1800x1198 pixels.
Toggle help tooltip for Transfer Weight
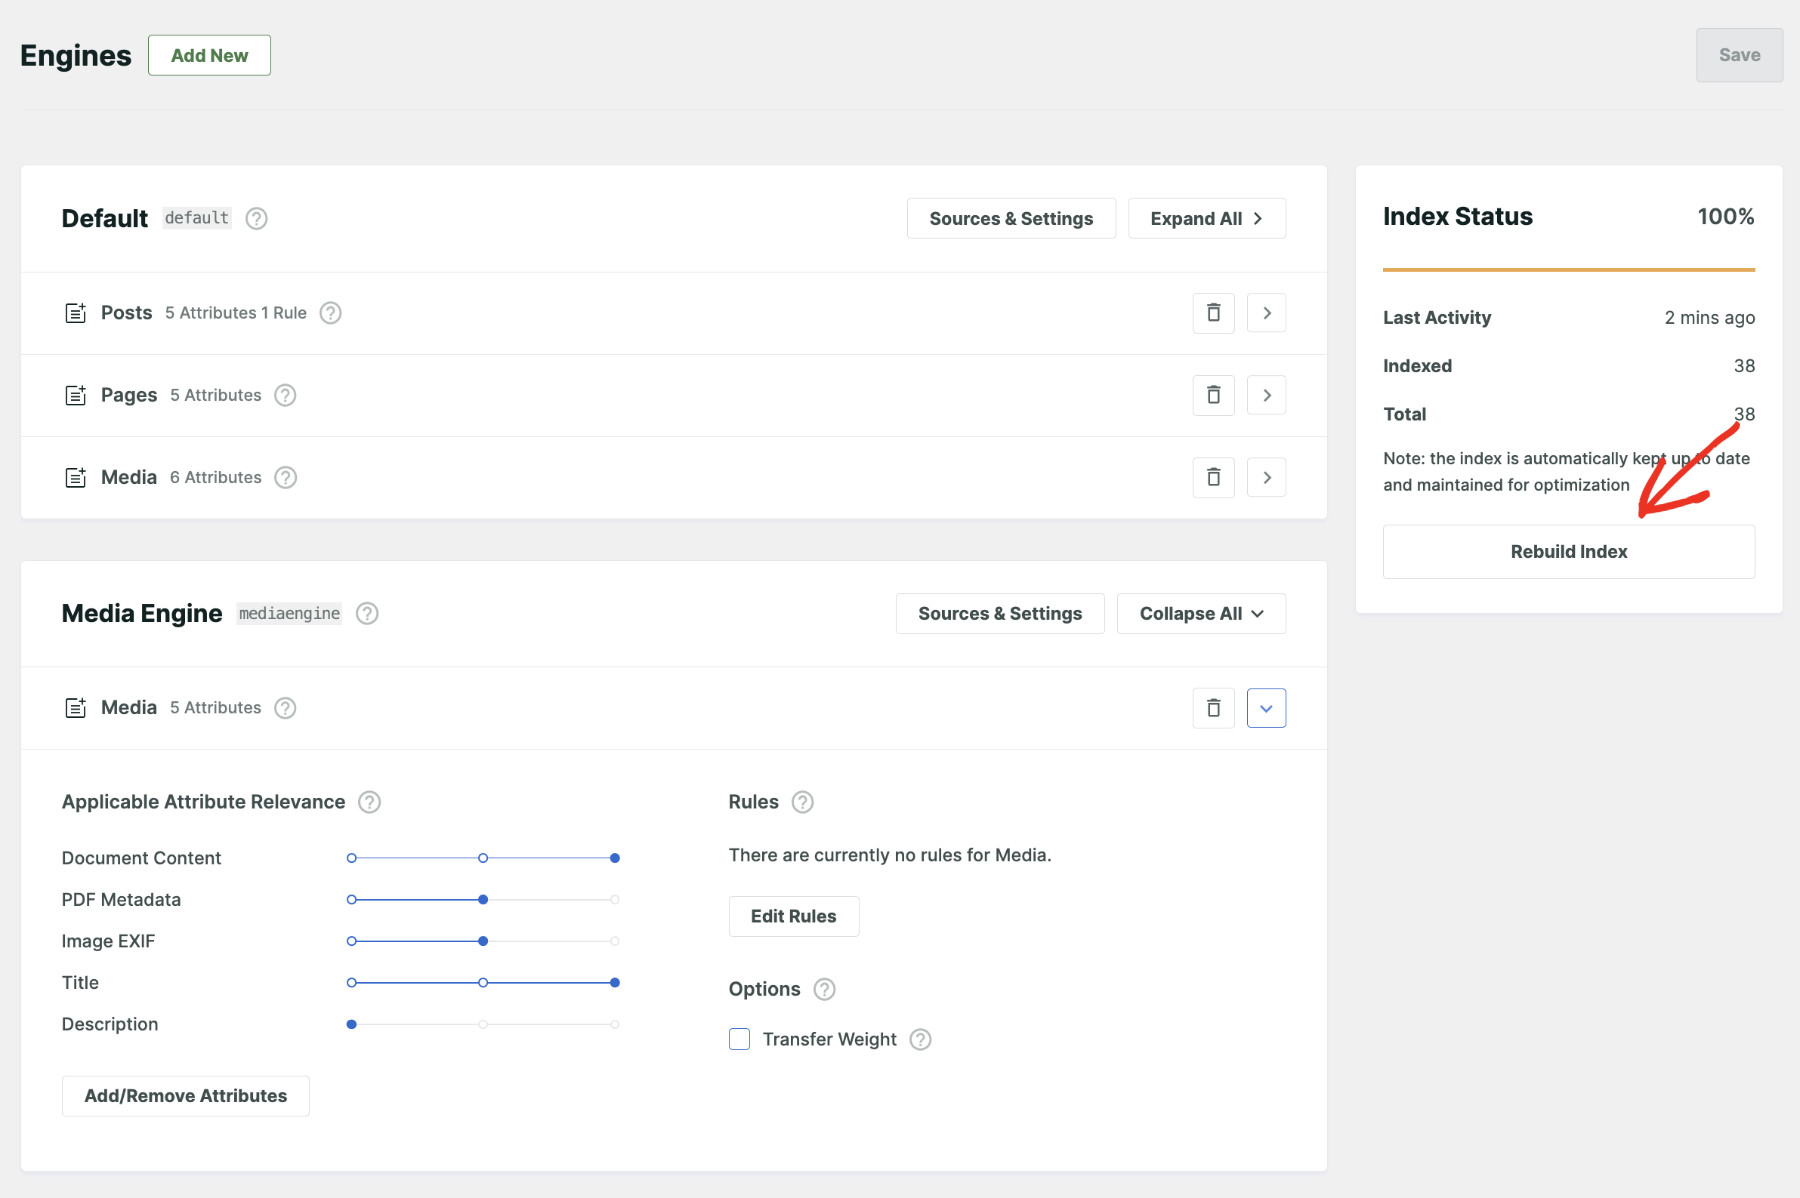click(920, 1039)
